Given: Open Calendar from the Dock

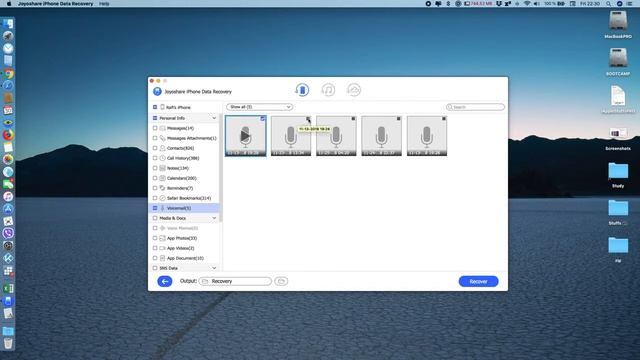Looking at the screenshot, I should pyautogui.click(x=8, y=110).
